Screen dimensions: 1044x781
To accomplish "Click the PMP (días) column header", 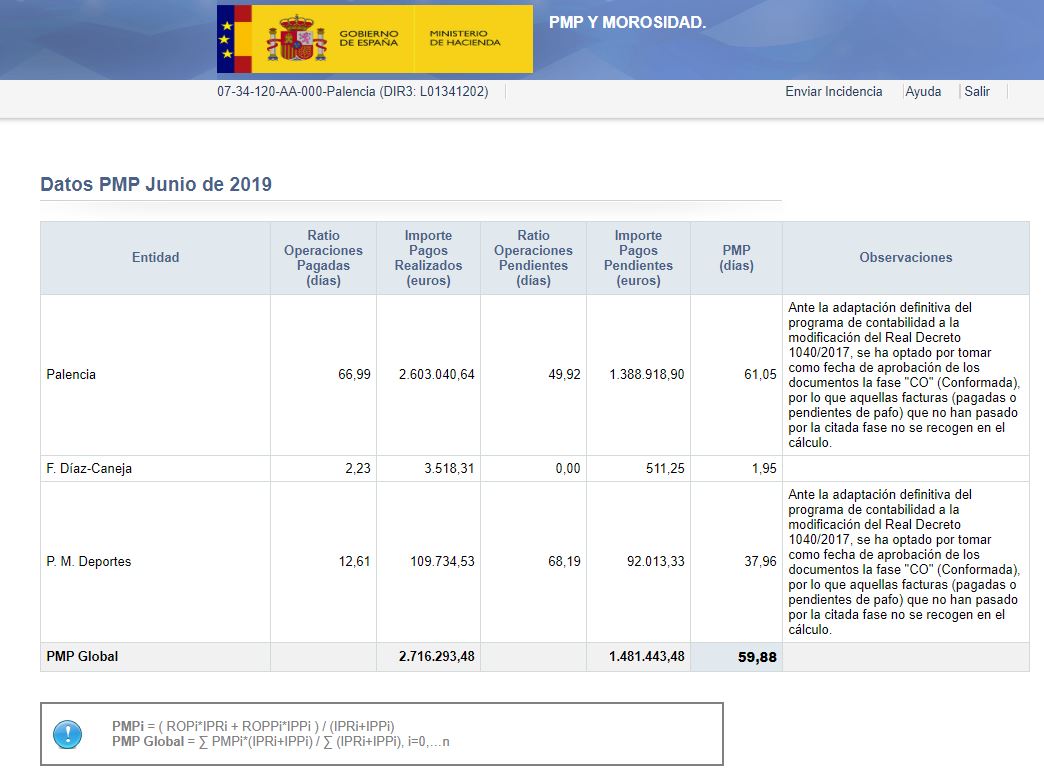I will 736,258.
